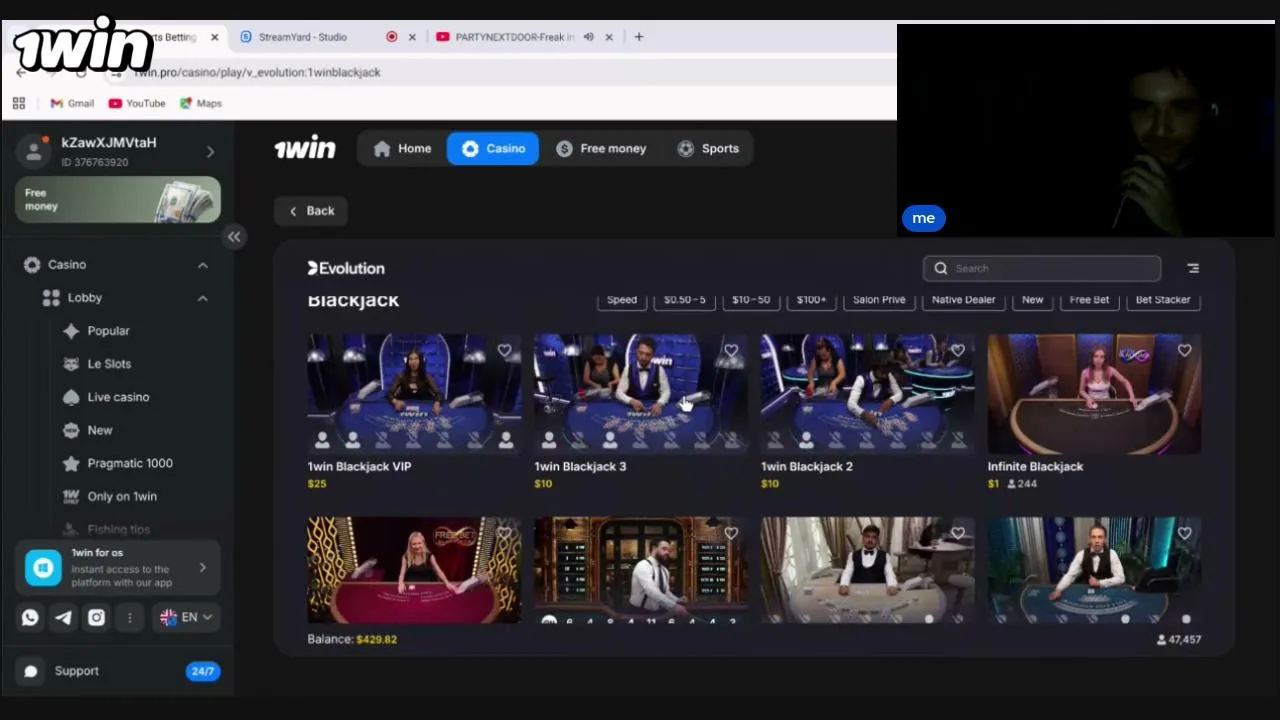The width and height of the screenshot is (1280, 720).
Task: Open the Sports tab
Action: (x=707, y=149)
